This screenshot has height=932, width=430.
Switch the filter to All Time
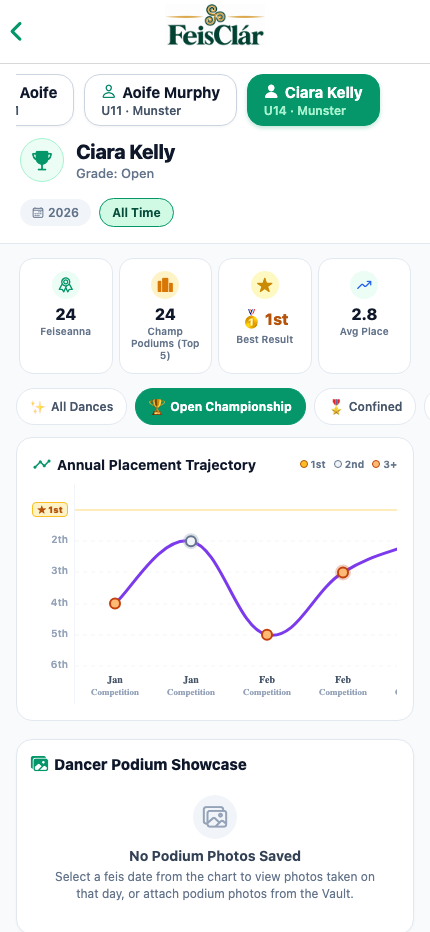136,213
